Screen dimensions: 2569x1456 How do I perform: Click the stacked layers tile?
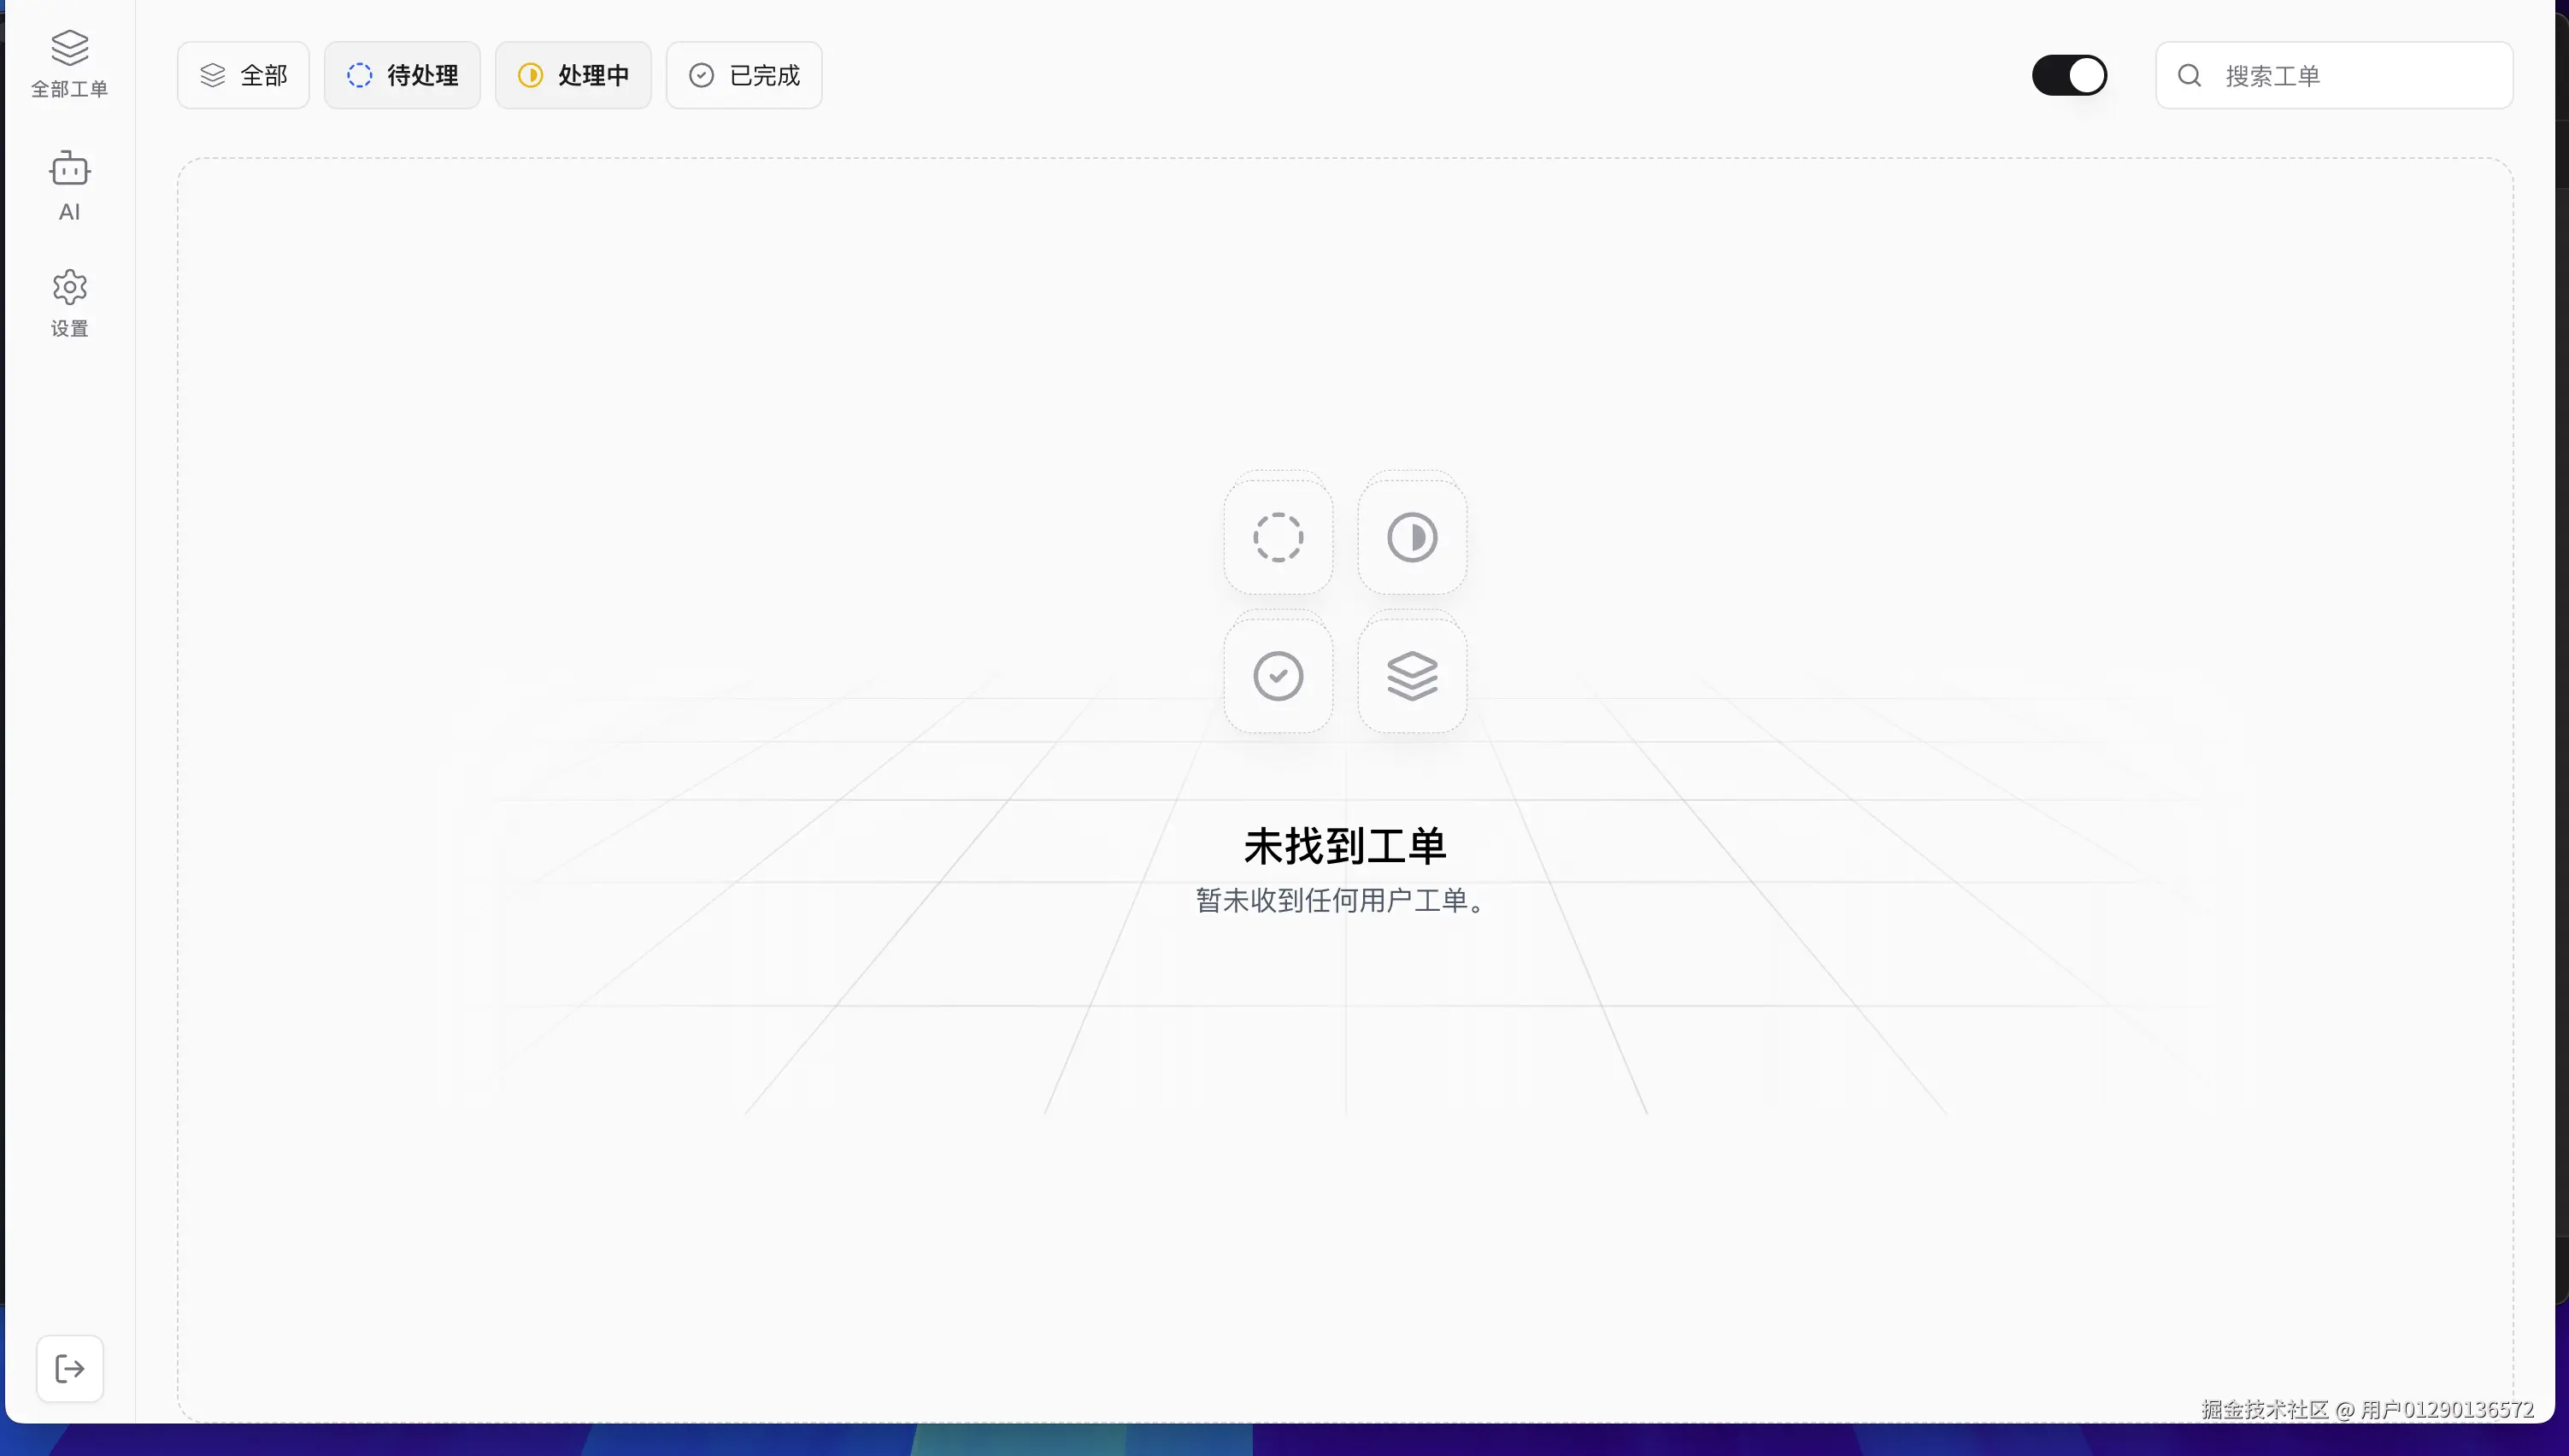coord(1411,676)
